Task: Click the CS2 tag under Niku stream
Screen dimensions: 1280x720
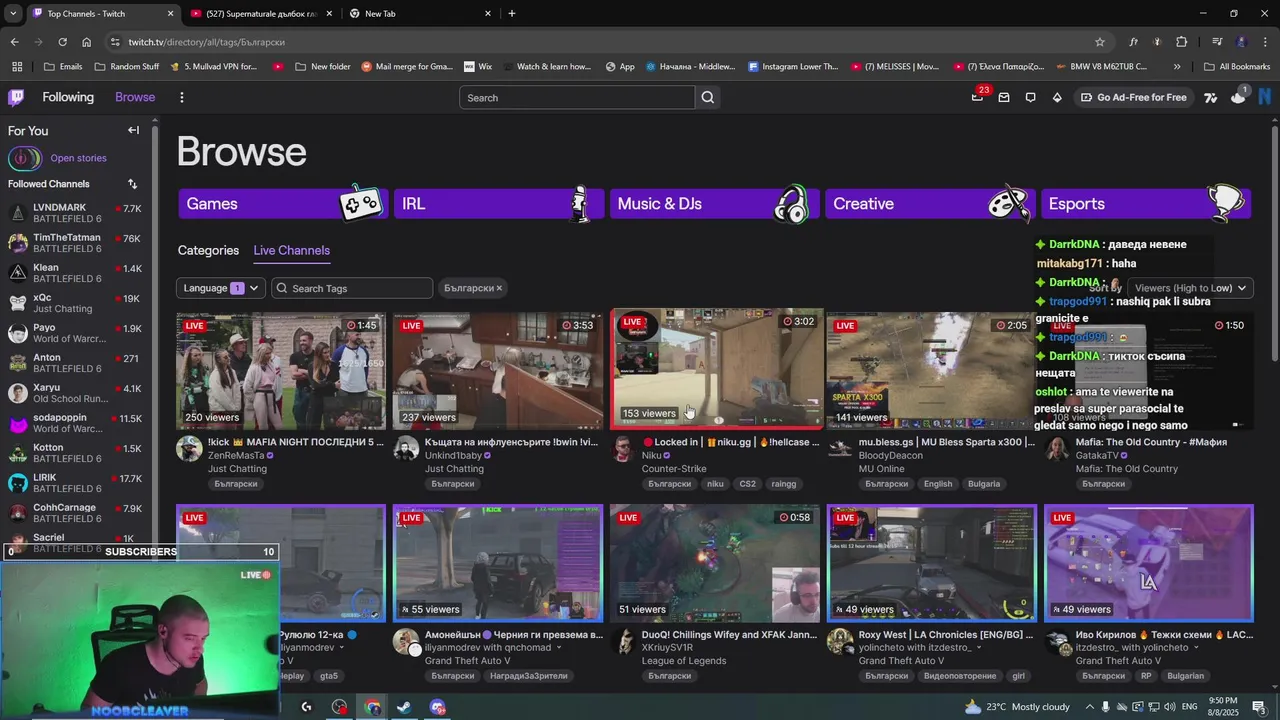Action: (x=747, y=483)
